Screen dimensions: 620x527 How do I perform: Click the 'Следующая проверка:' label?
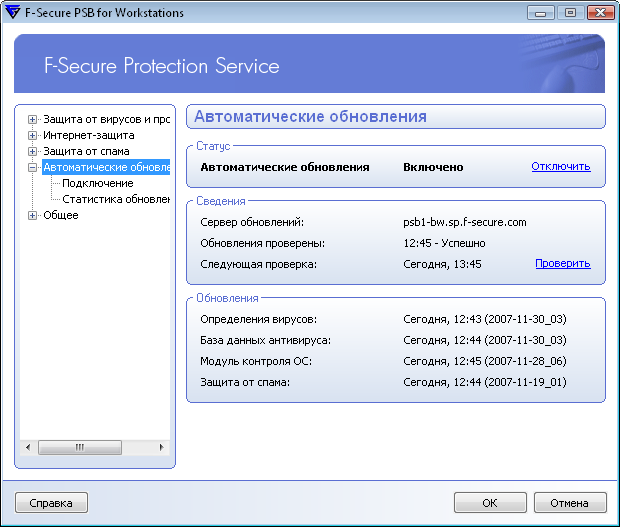click(259, 264)
